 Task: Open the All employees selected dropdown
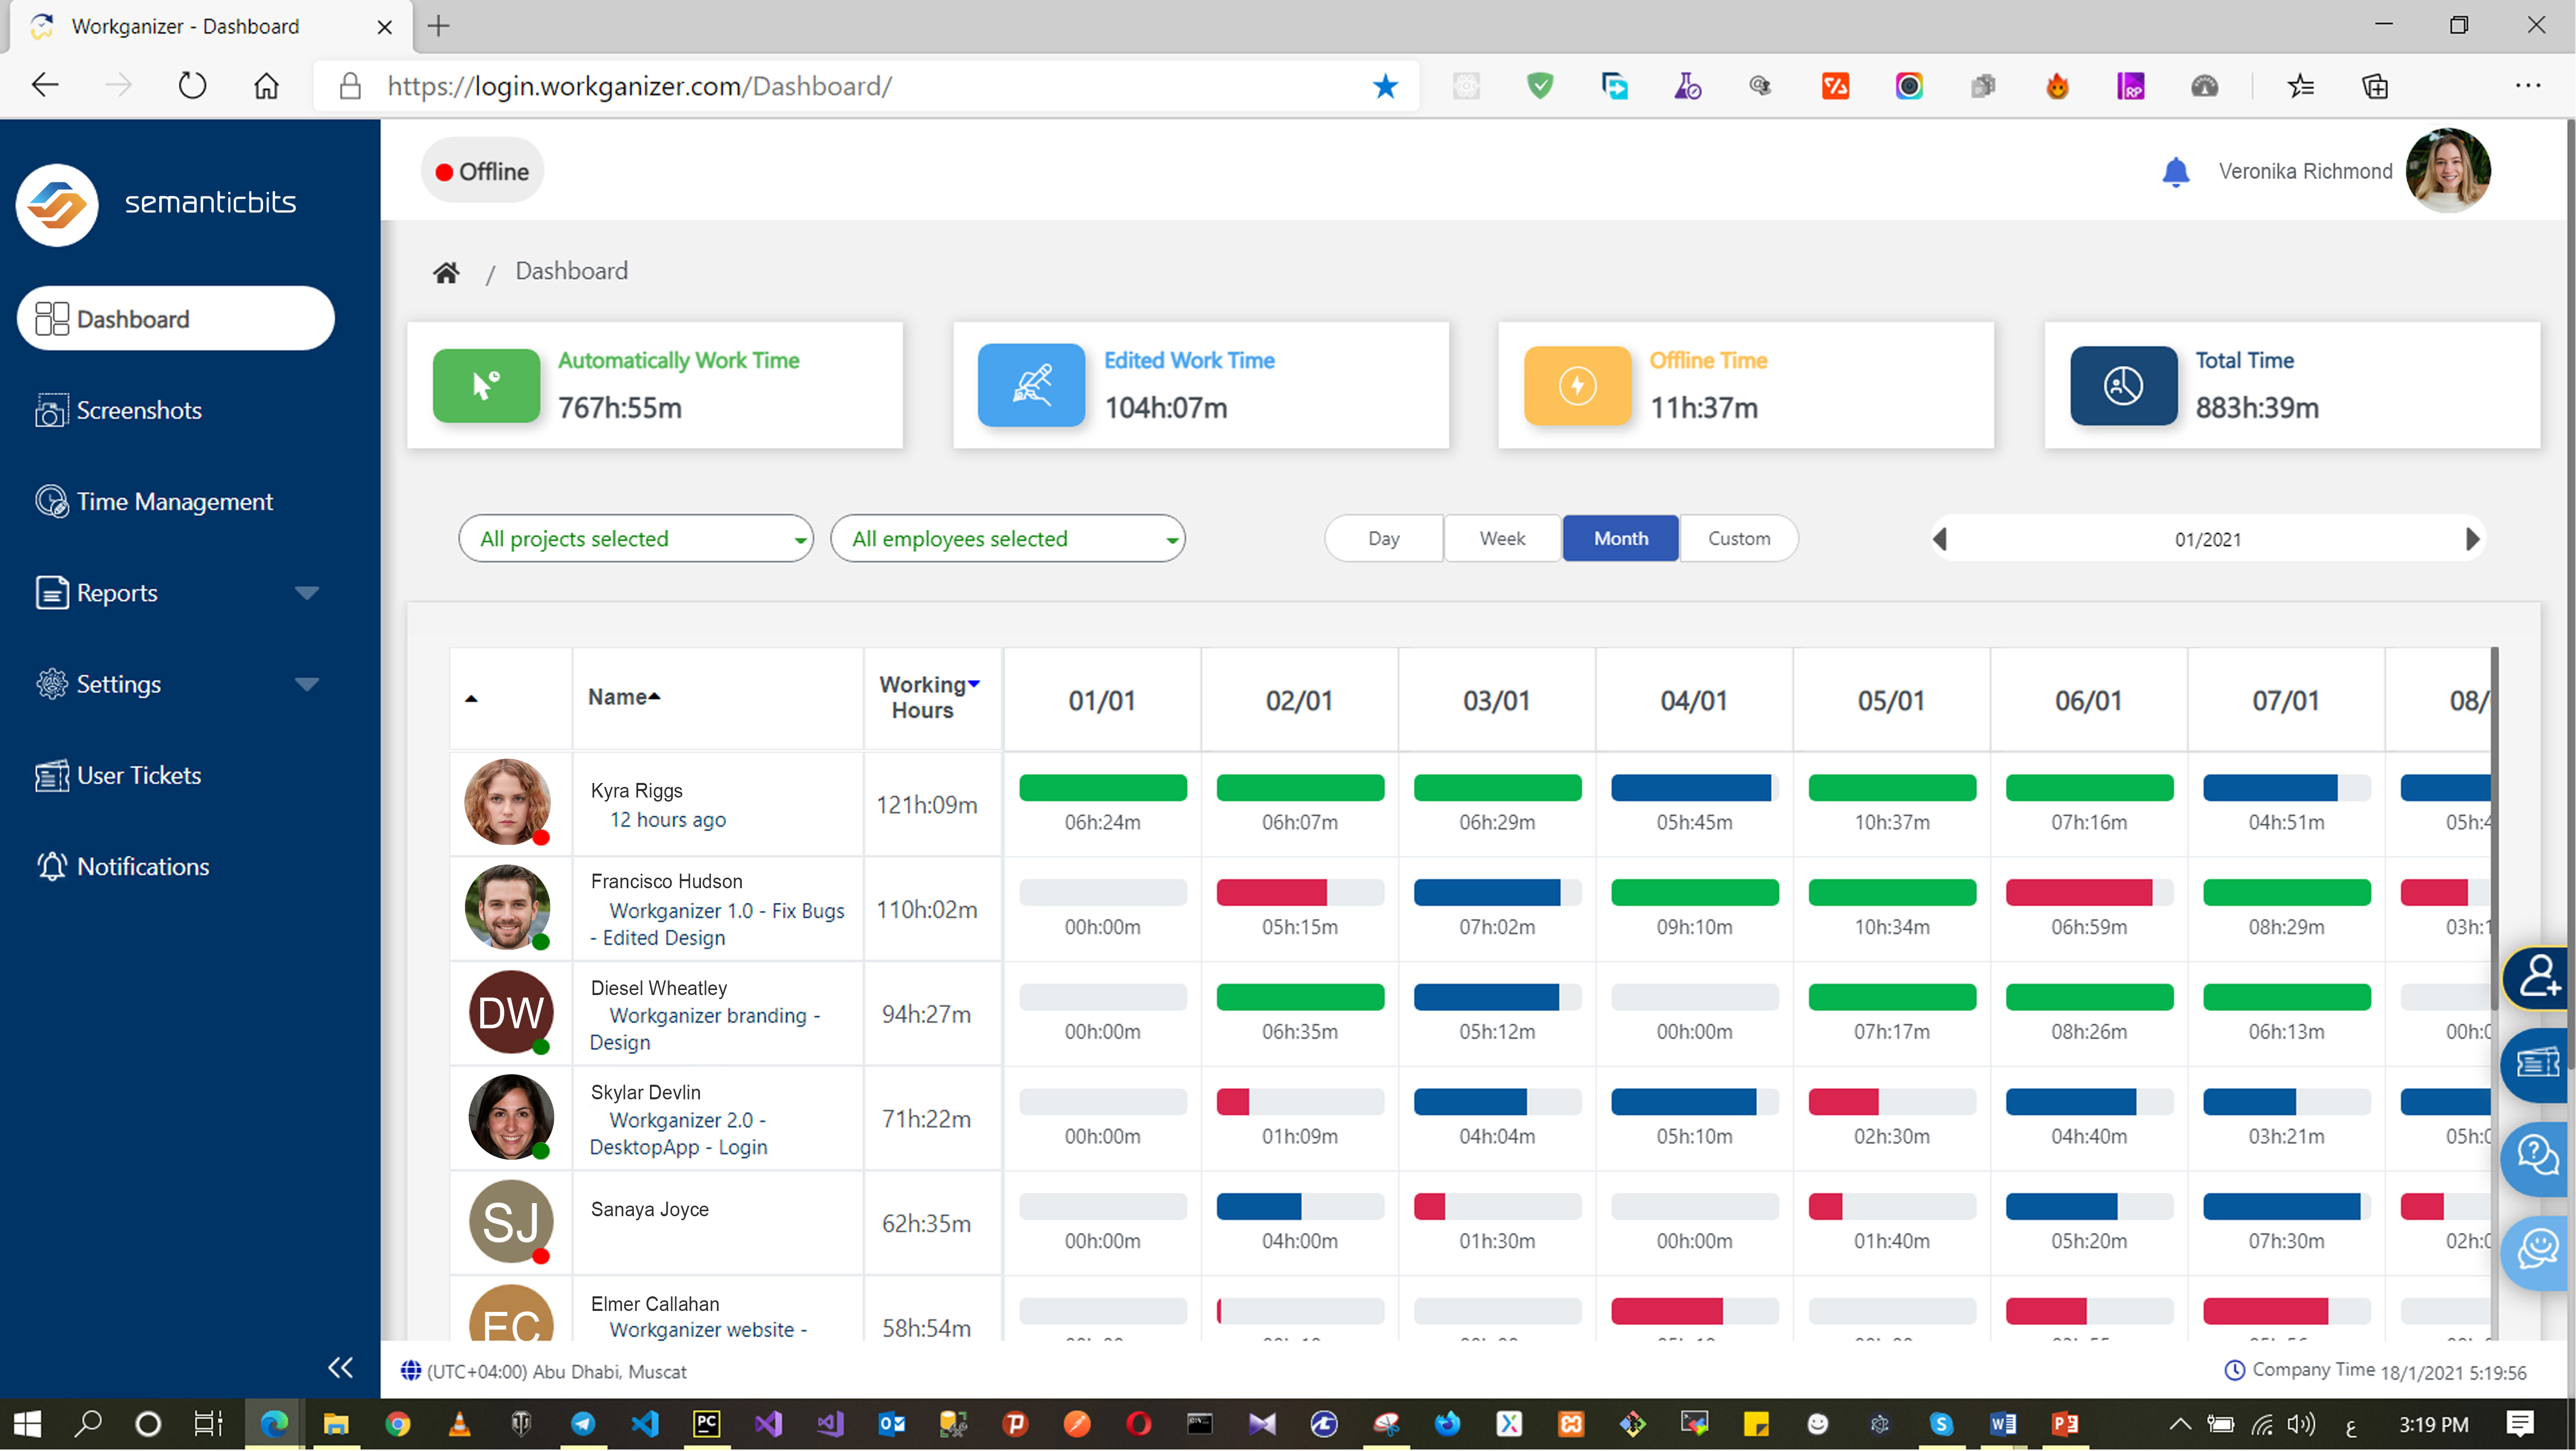(x=1007, y=539)
